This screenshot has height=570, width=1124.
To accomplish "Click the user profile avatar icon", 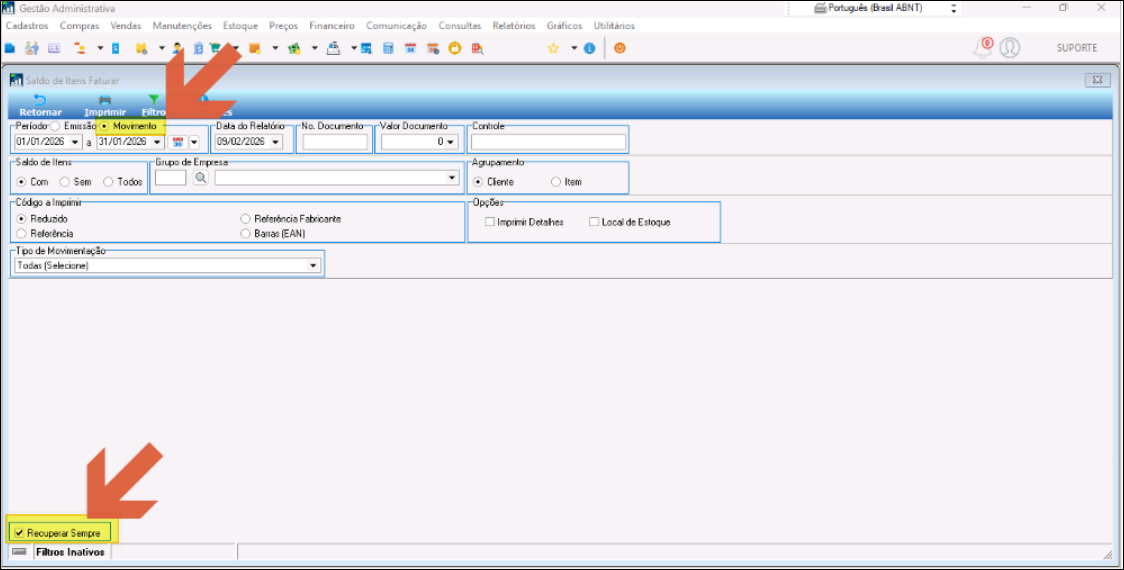I will coord(1010,48).
